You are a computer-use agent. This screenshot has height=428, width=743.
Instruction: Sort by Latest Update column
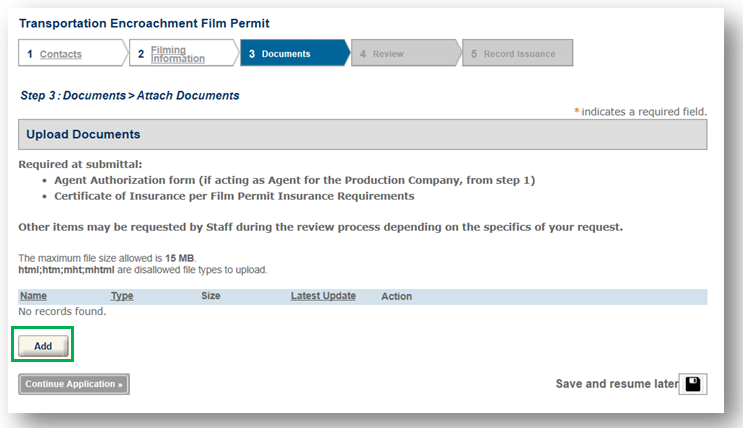[x=323, y=296]
